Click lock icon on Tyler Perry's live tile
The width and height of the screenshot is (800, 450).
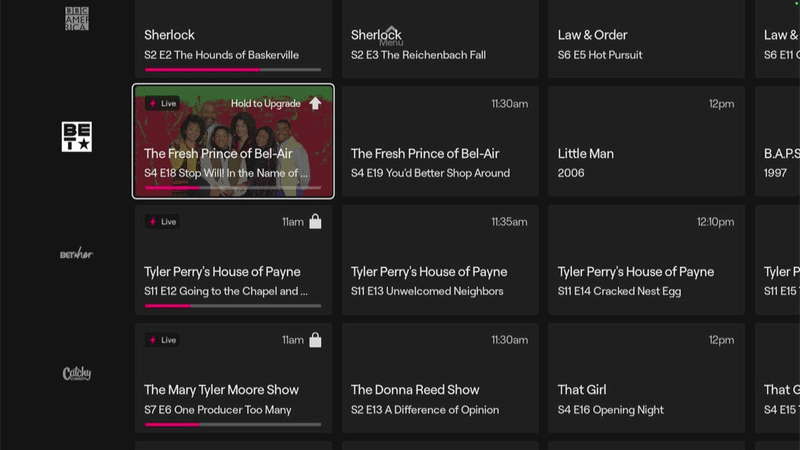coord(315,222)
